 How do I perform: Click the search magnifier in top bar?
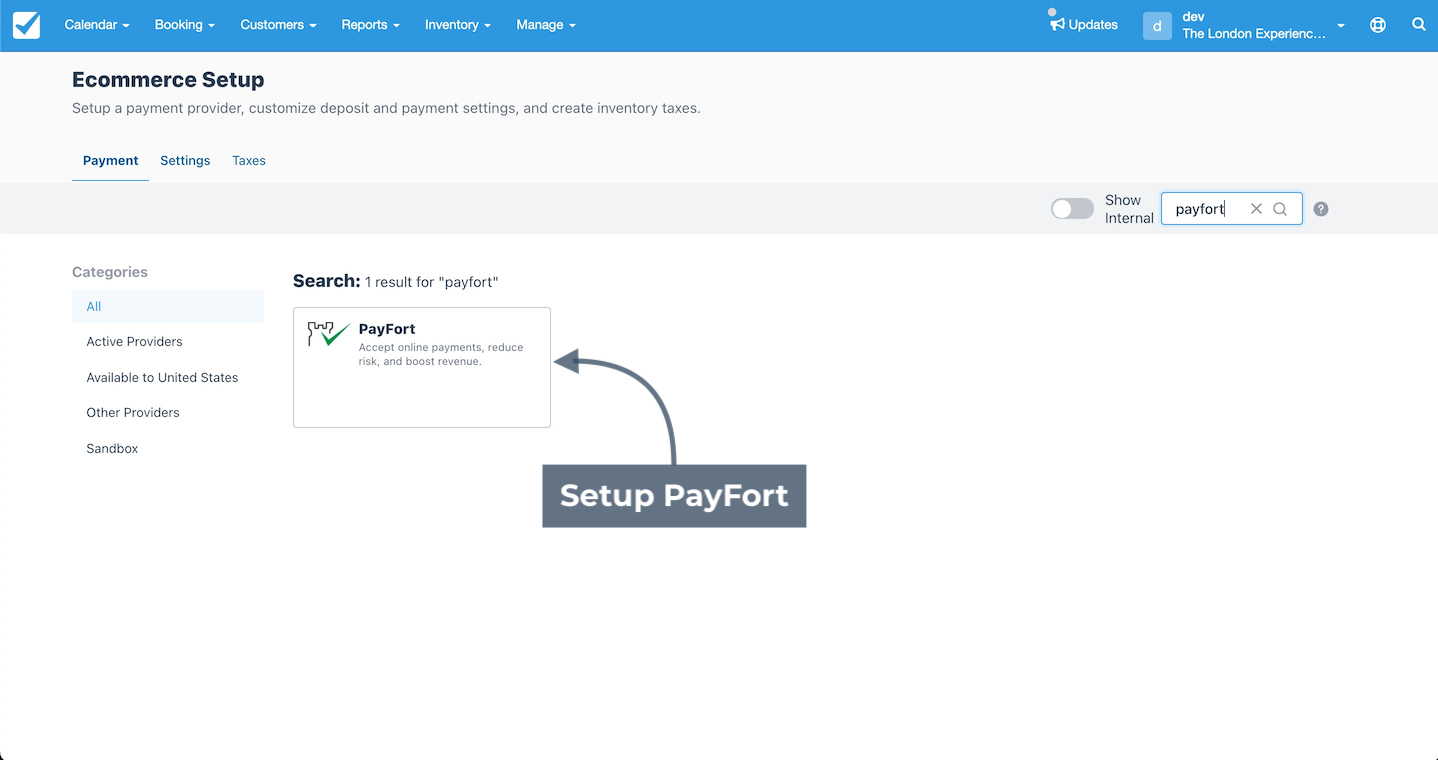1419,25
